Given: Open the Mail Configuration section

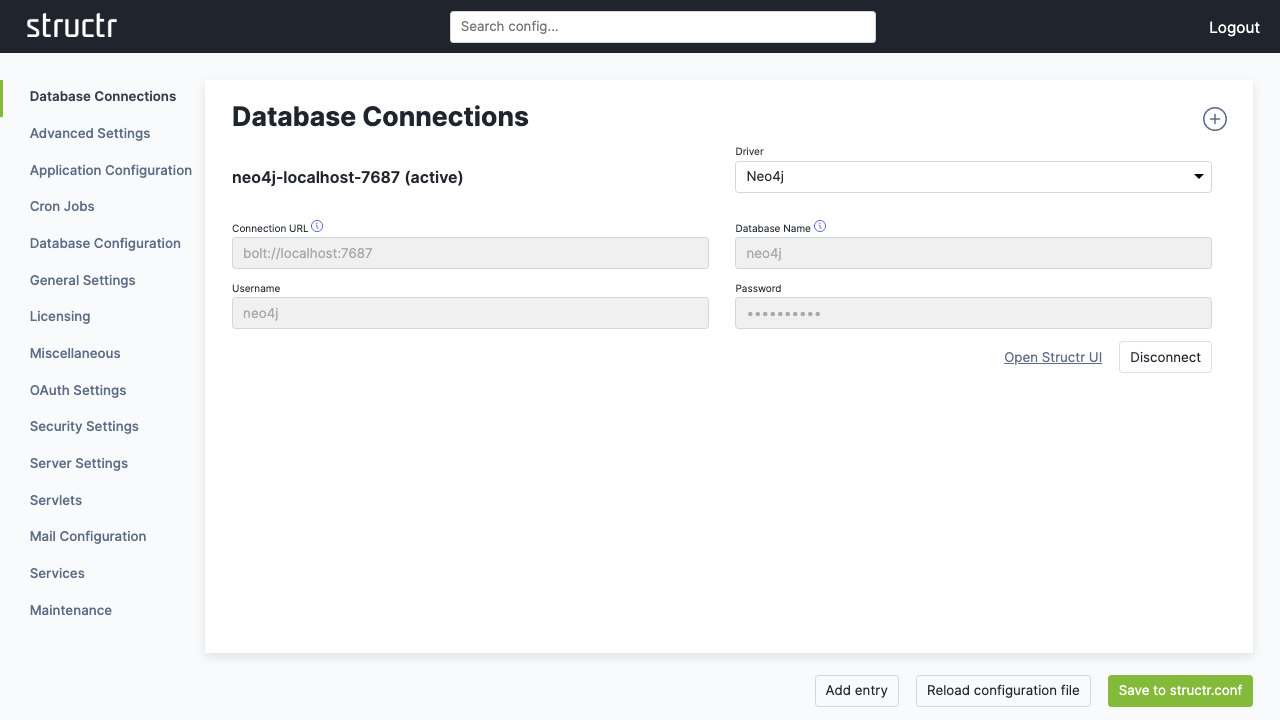Looking at the screenshot, I should click(x=87, y=536).
